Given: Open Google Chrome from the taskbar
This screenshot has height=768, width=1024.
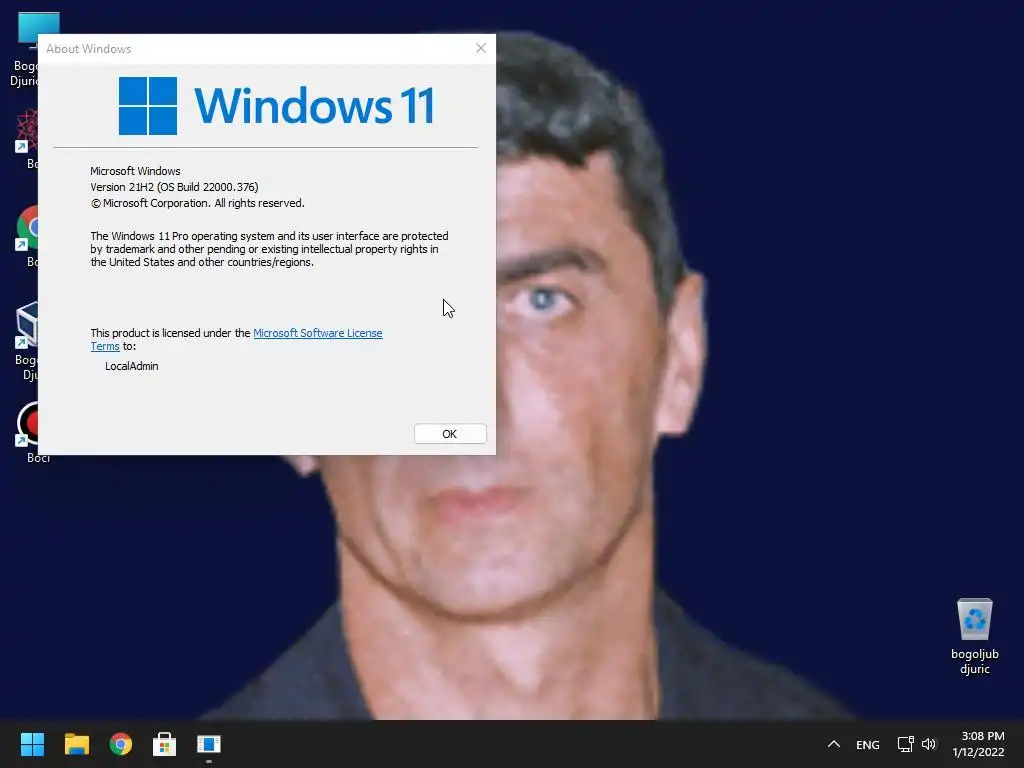Looking at the screenshot, I should point(121,744).
